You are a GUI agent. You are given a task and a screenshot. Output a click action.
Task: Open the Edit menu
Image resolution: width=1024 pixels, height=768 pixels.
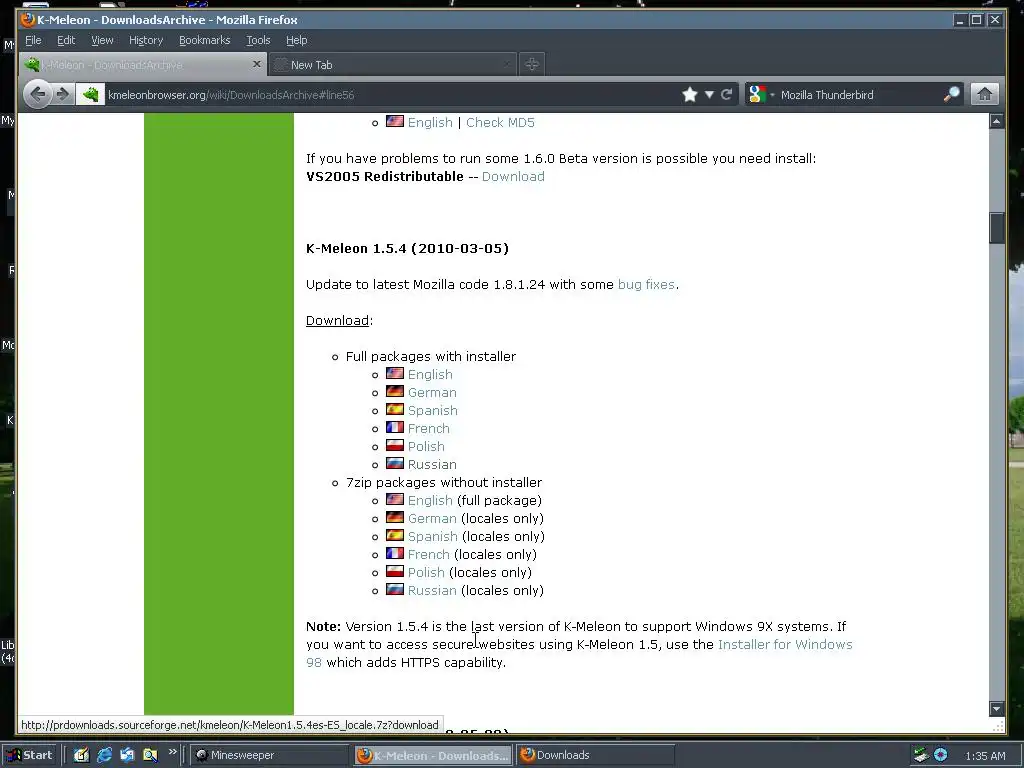point(66,40)
